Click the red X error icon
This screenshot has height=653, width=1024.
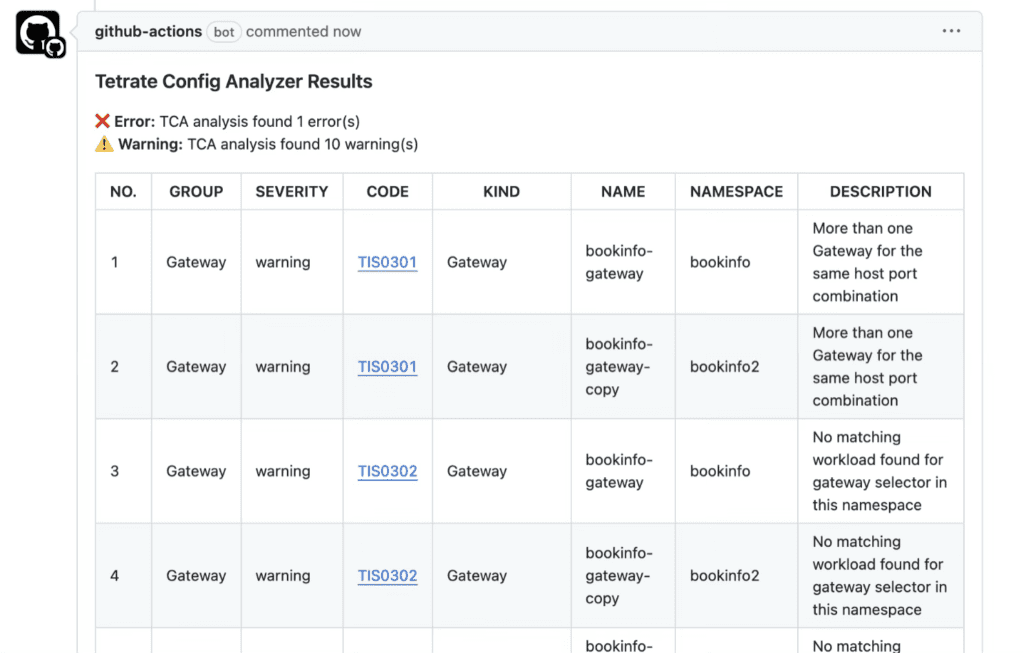pos(103,121)
